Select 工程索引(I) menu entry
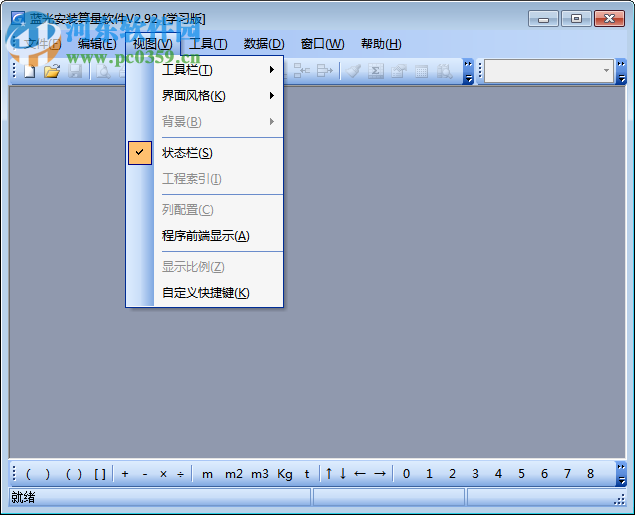 (205, 179)
